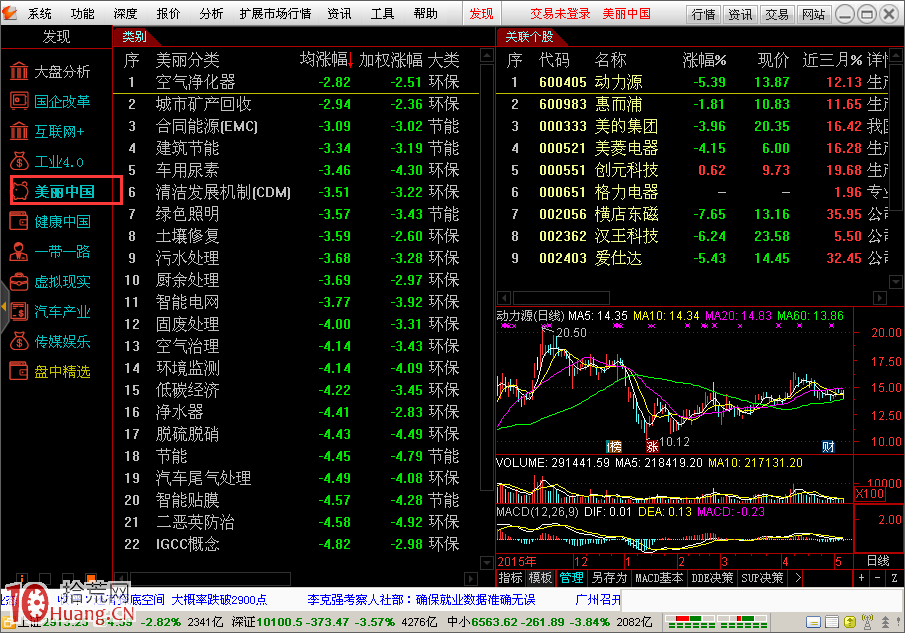Click the lock icon in the status bar
Viewport: 905px width, 633px height.
tap(9, 622)
